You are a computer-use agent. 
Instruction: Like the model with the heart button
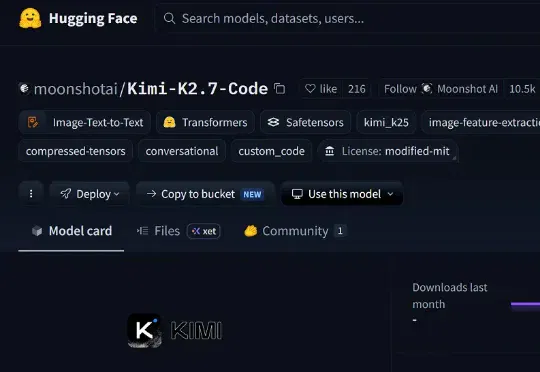point(321,89)
